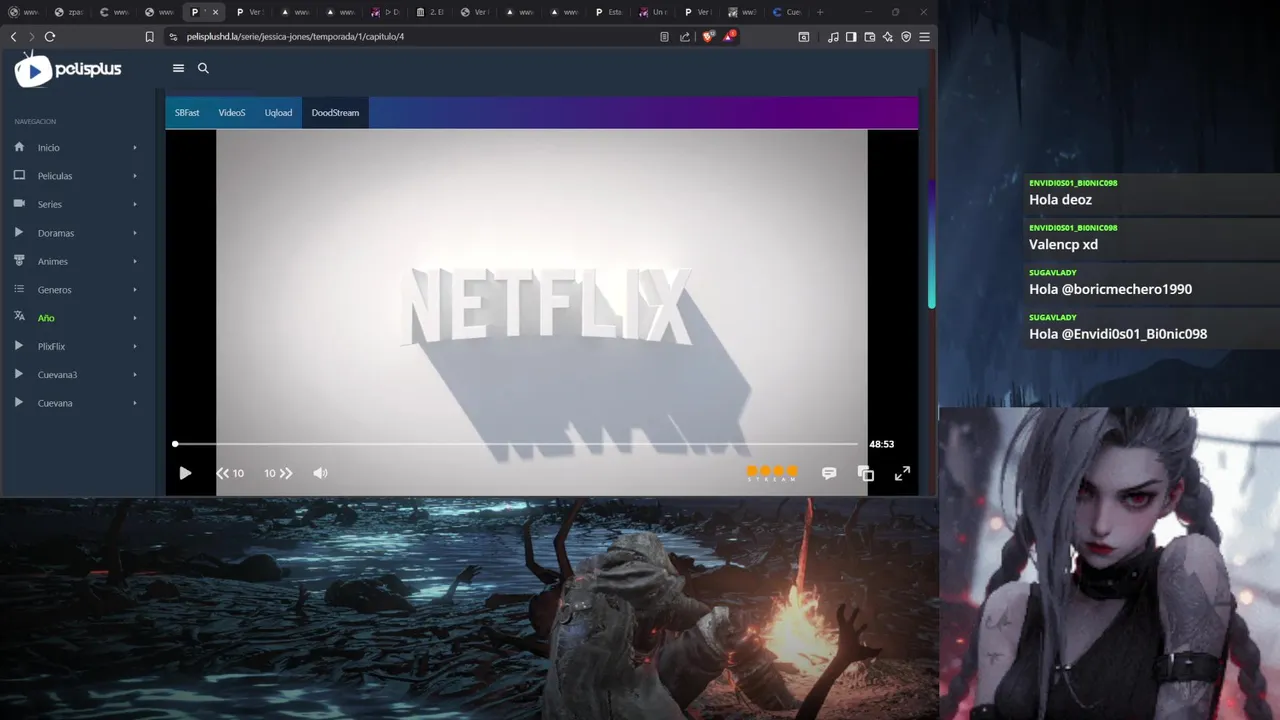
Task: Expand the Inicio submenu arrow
Action: 135,148
